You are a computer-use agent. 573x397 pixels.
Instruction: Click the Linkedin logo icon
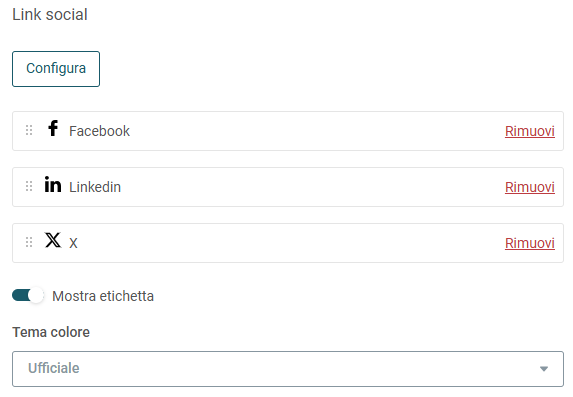point(53,184)
